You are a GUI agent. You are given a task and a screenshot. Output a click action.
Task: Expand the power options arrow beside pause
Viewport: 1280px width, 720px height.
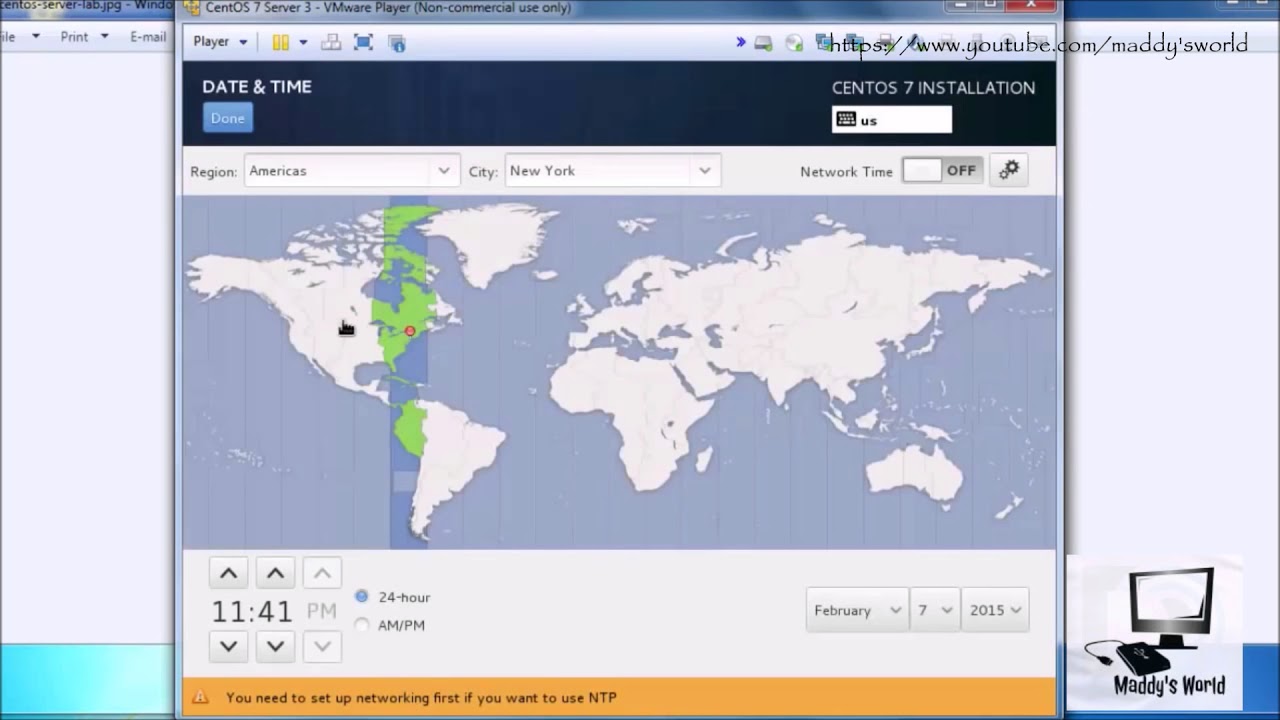pyautogui.click(x=303, y=42)
